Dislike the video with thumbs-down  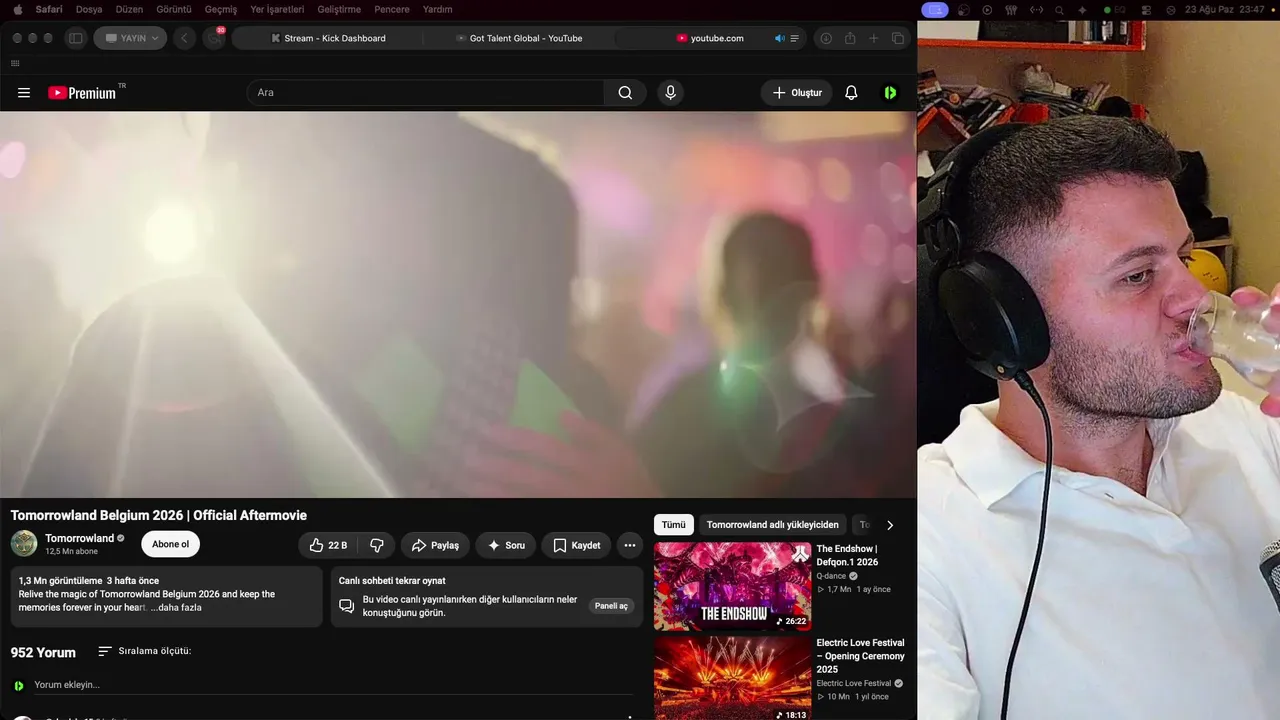(377, 545)
